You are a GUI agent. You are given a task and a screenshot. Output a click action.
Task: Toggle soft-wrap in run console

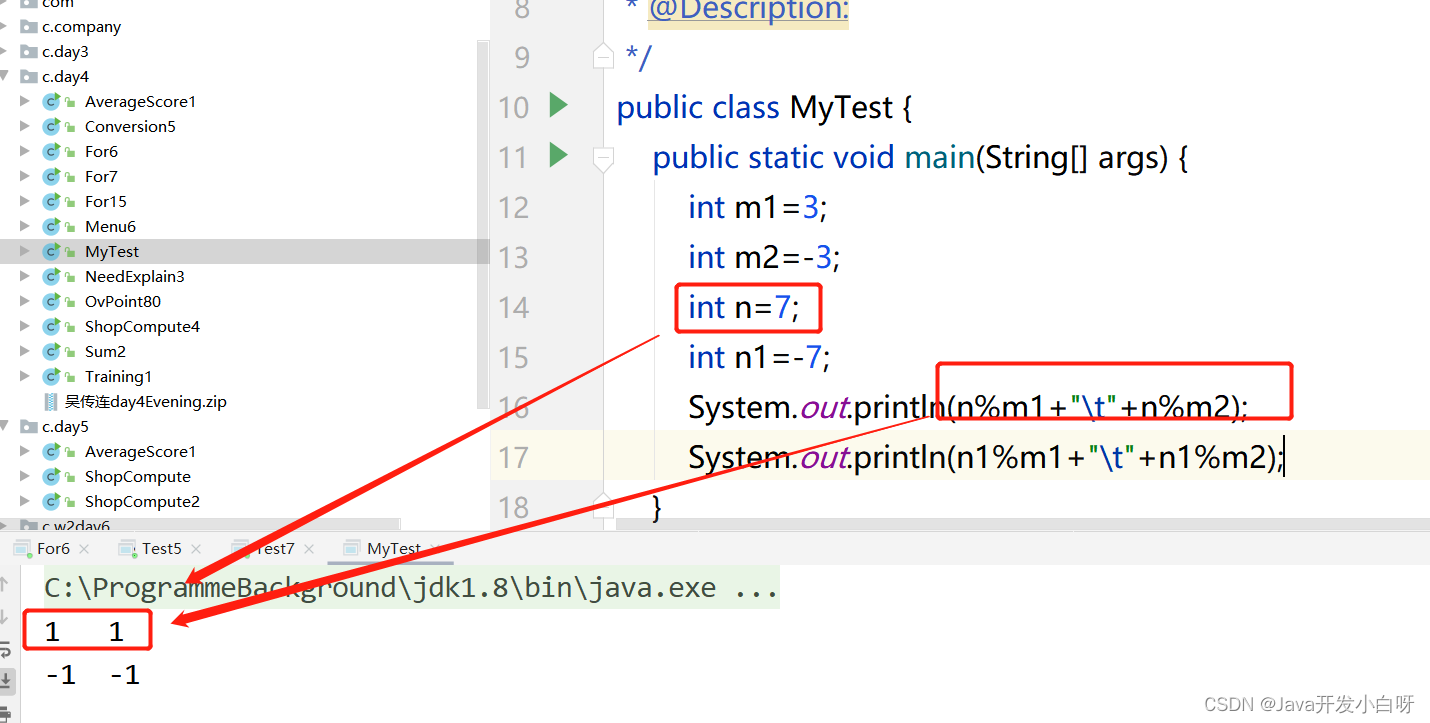pos(6,650)
